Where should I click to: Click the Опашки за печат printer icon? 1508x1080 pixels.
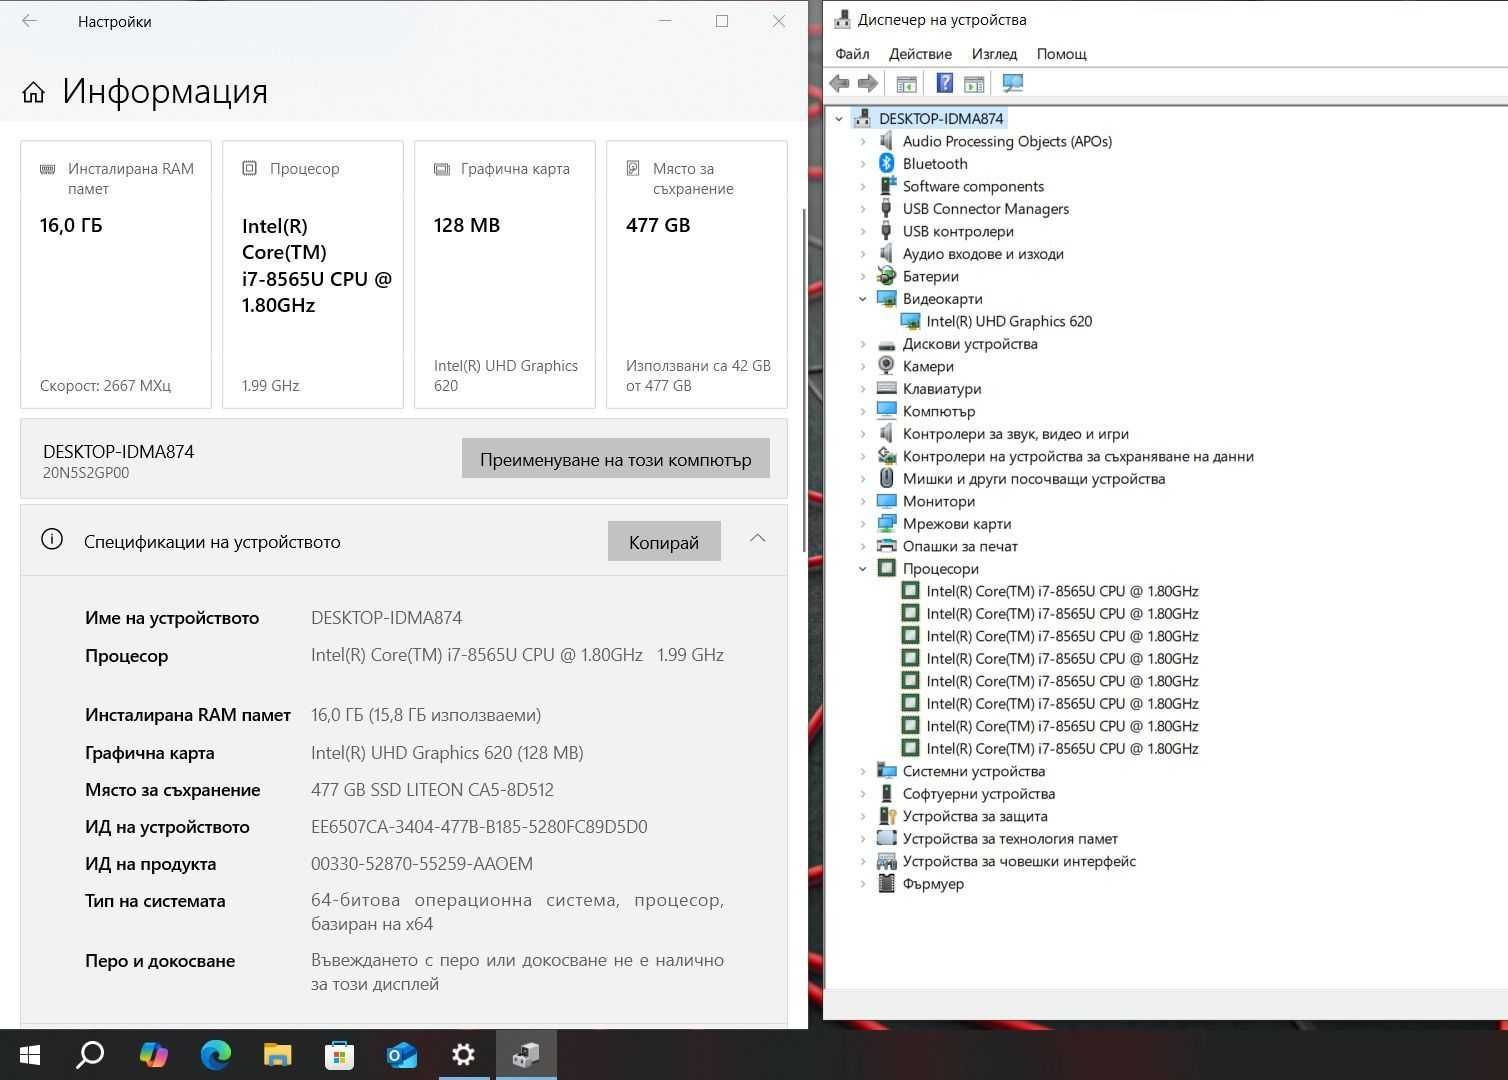coord(886,546)
